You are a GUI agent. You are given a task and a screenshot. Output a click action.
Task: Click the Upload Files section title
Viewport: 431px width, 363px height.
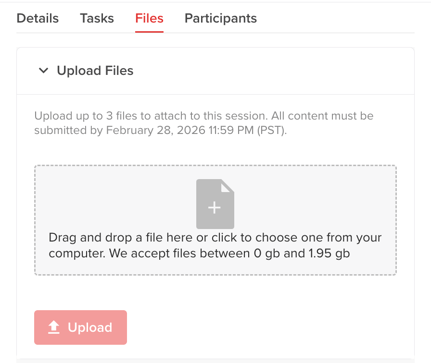coord(95,71)
